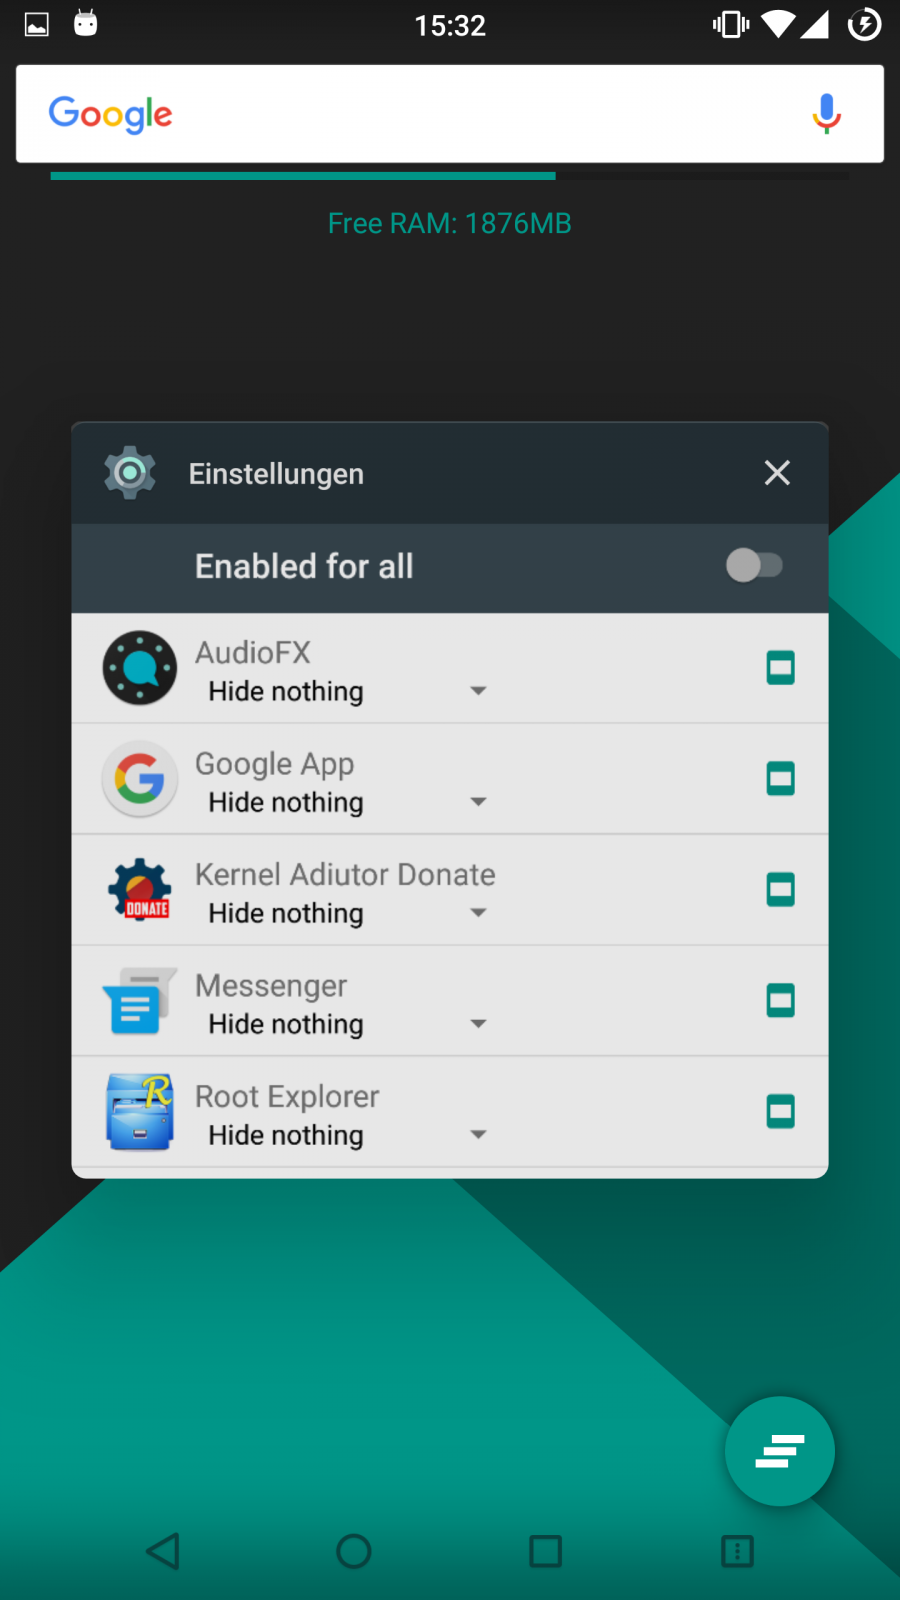
Task: Tap the Einstellungen gear icon
Action: click(130, 473)
